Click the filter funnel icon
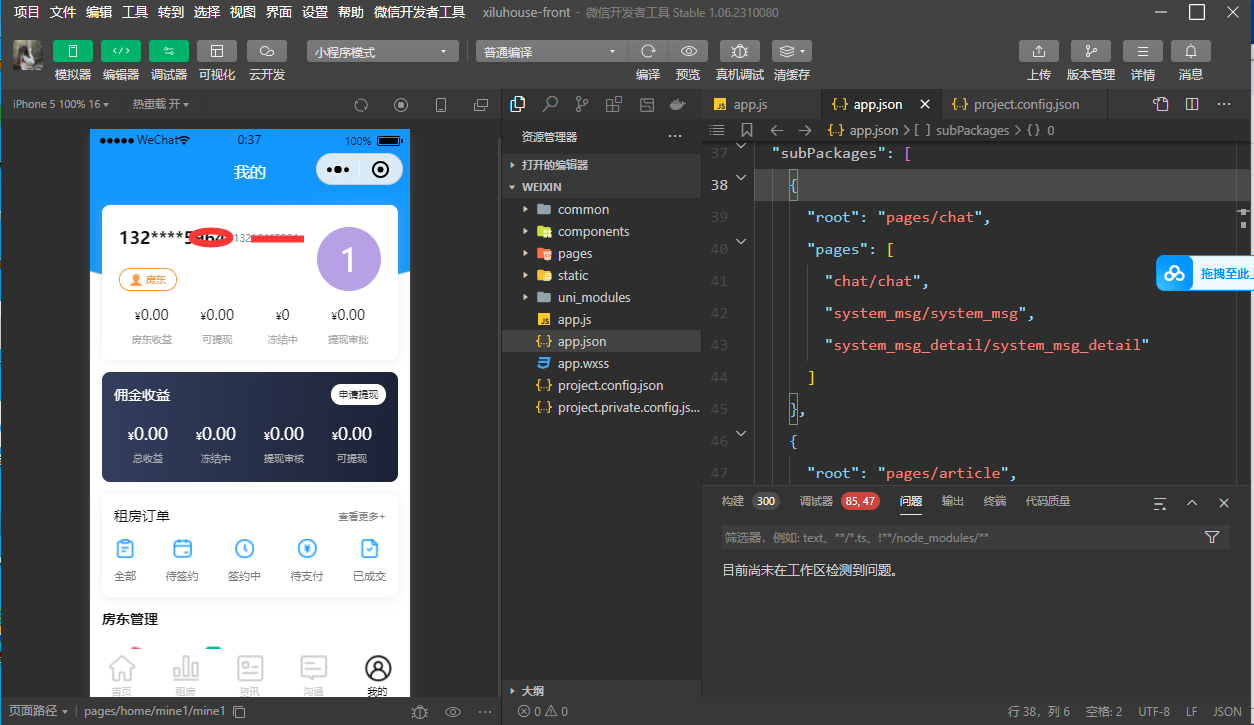 (x=1212, y=537)
